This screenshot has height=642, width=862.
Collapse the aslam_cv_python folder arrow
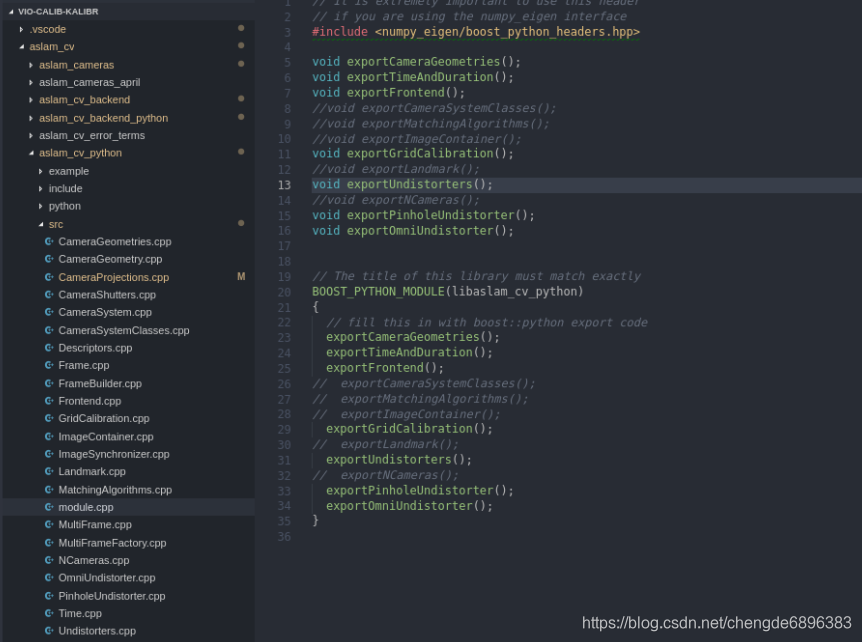31,153
